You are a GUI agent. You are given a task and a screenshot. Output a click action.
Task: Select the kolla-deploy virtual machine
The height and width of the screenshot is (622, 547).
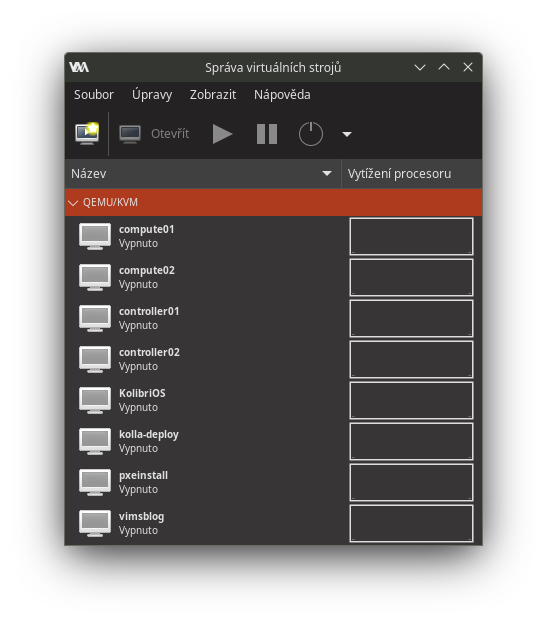point(274,441)
